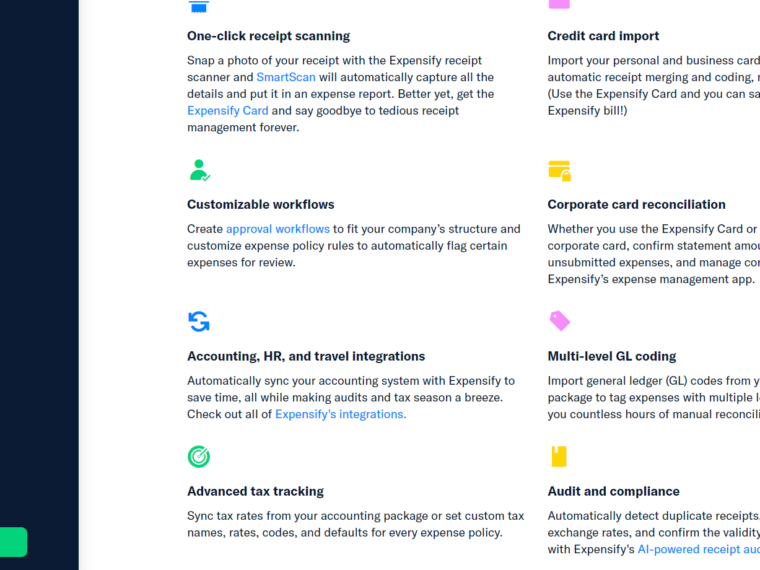This screenshot has height=570, width=760.
Task: Click the green target tax tracking icon
Action: (199, 457)
